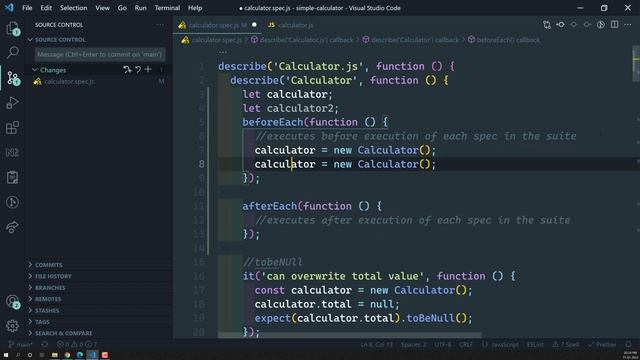Viewport: 640px width, 360px height.
Task: Click the stage all changes plus icon
Action: pos(148,70)
